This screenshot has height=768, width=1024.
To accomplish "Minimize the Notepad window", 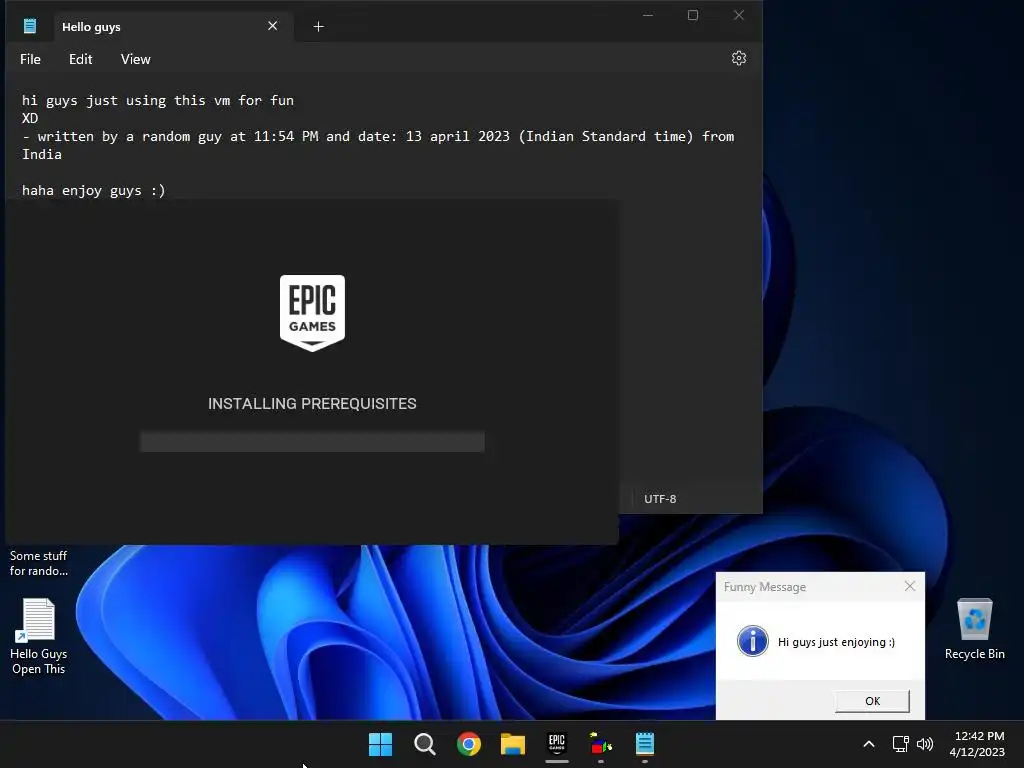I will click(x=648, y=15).
